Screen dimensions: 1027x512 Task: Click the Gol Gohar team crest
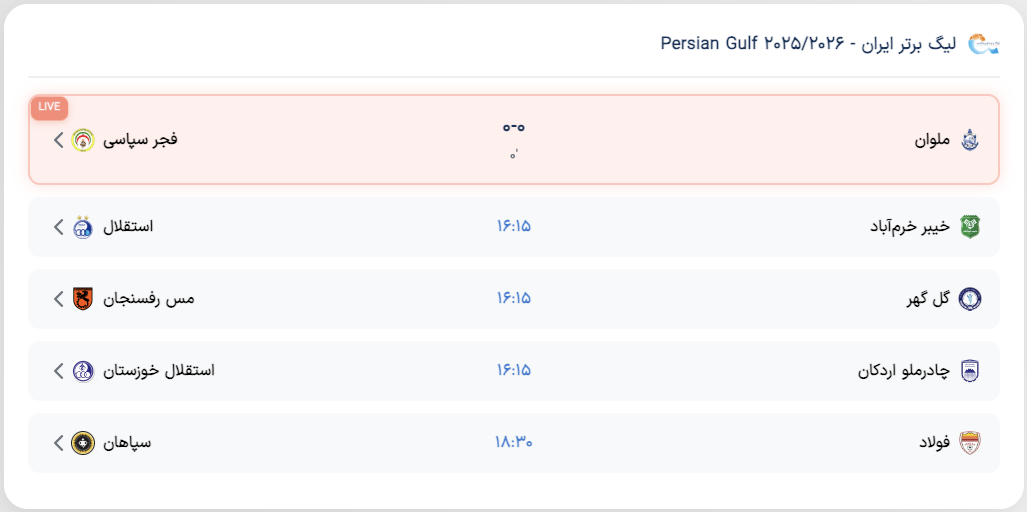coord(970,298)
